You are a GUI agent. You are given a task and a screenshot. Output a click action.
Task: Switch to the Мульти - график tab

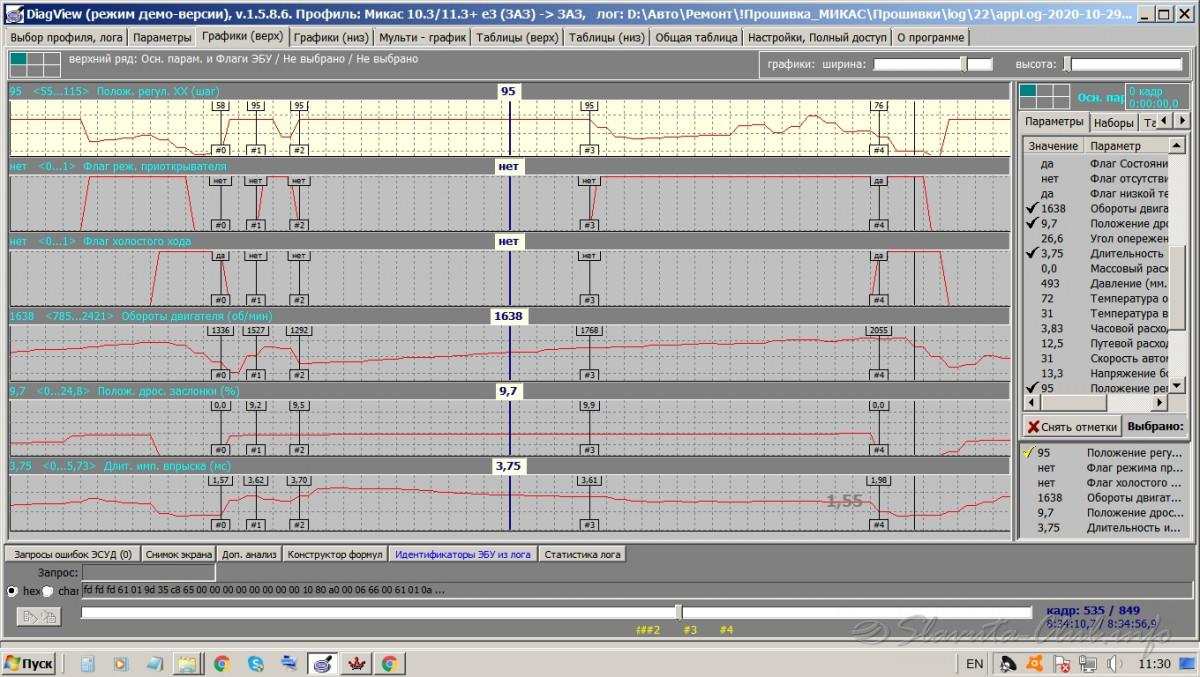pyautogui.click(x=419, y=37)
